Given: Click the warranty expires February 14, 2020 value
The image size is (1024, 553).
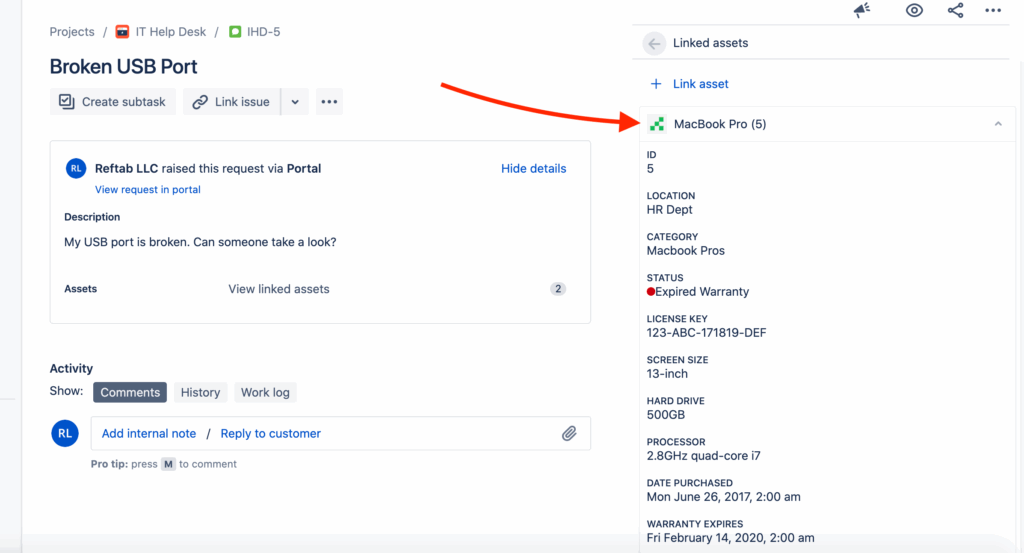Looking at the screenshot, I should (x=730, y=538).
